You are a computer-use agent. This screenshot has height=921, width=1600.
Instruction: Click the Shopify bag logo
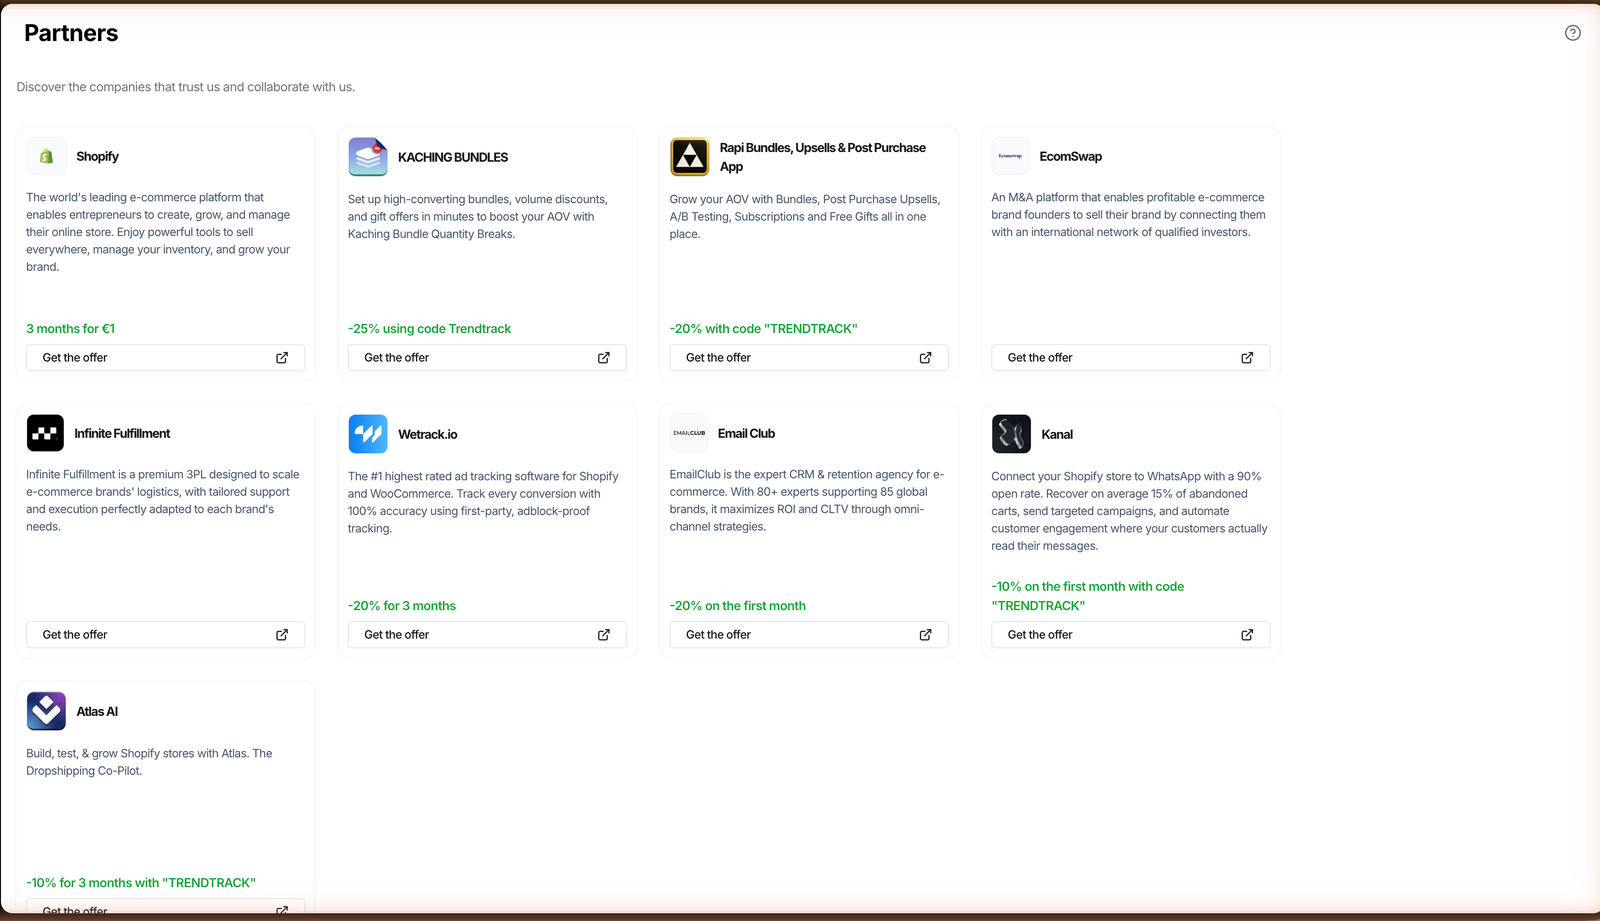tap(46, 156)
